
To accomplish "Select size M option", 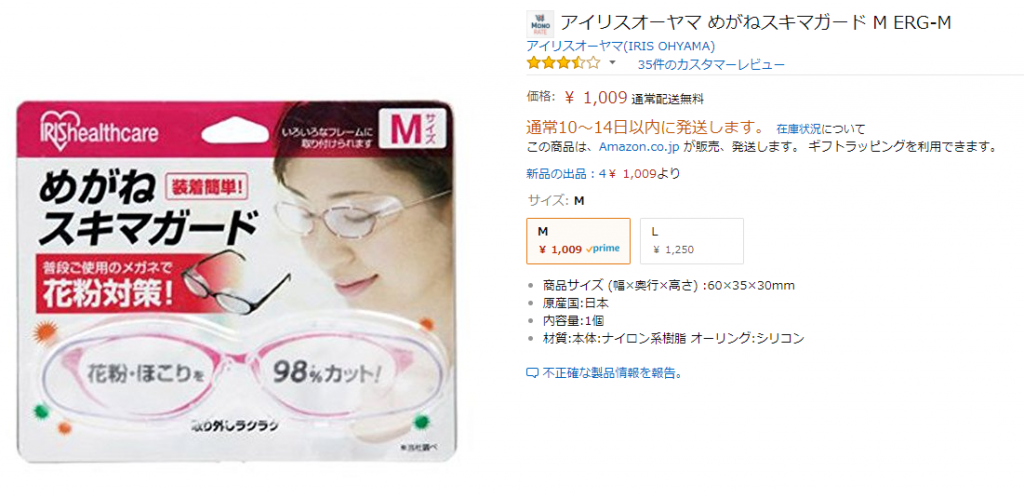I will click(x=579, y=240).
